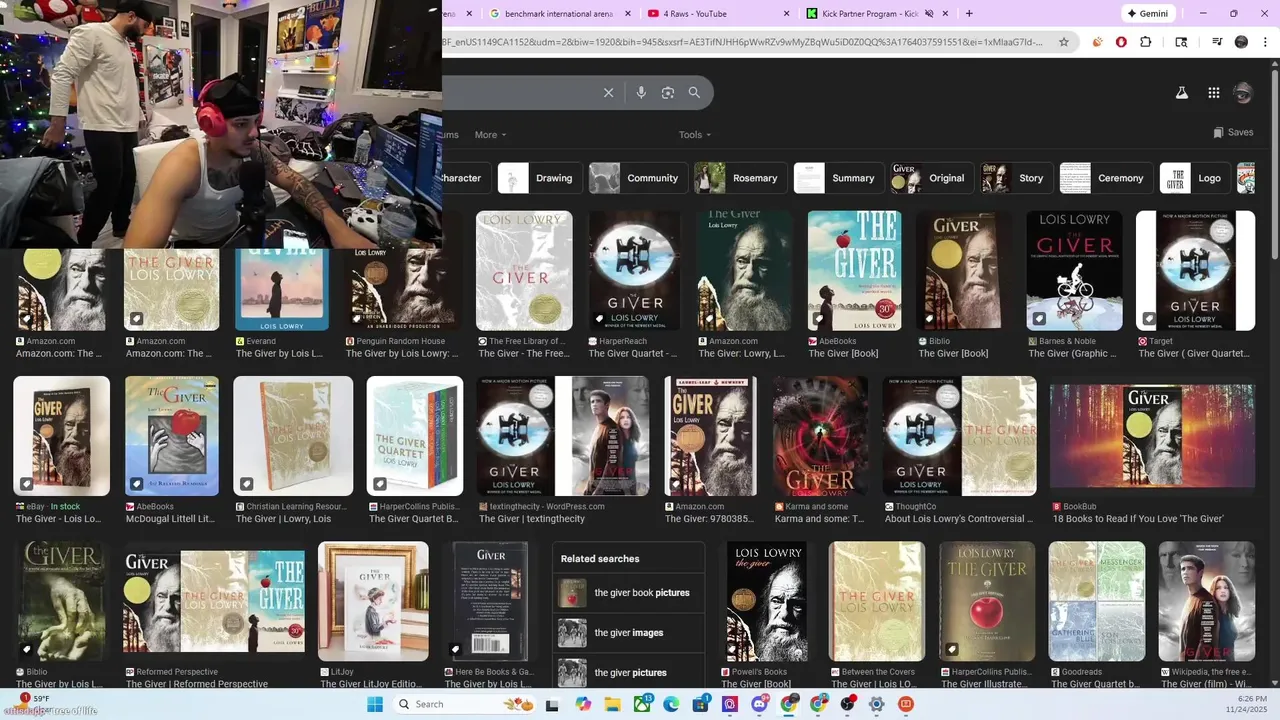This screenshot has height=720, width=1280.
Task: Open Target Giver Quartet cover image
Action: point(1195,270)
